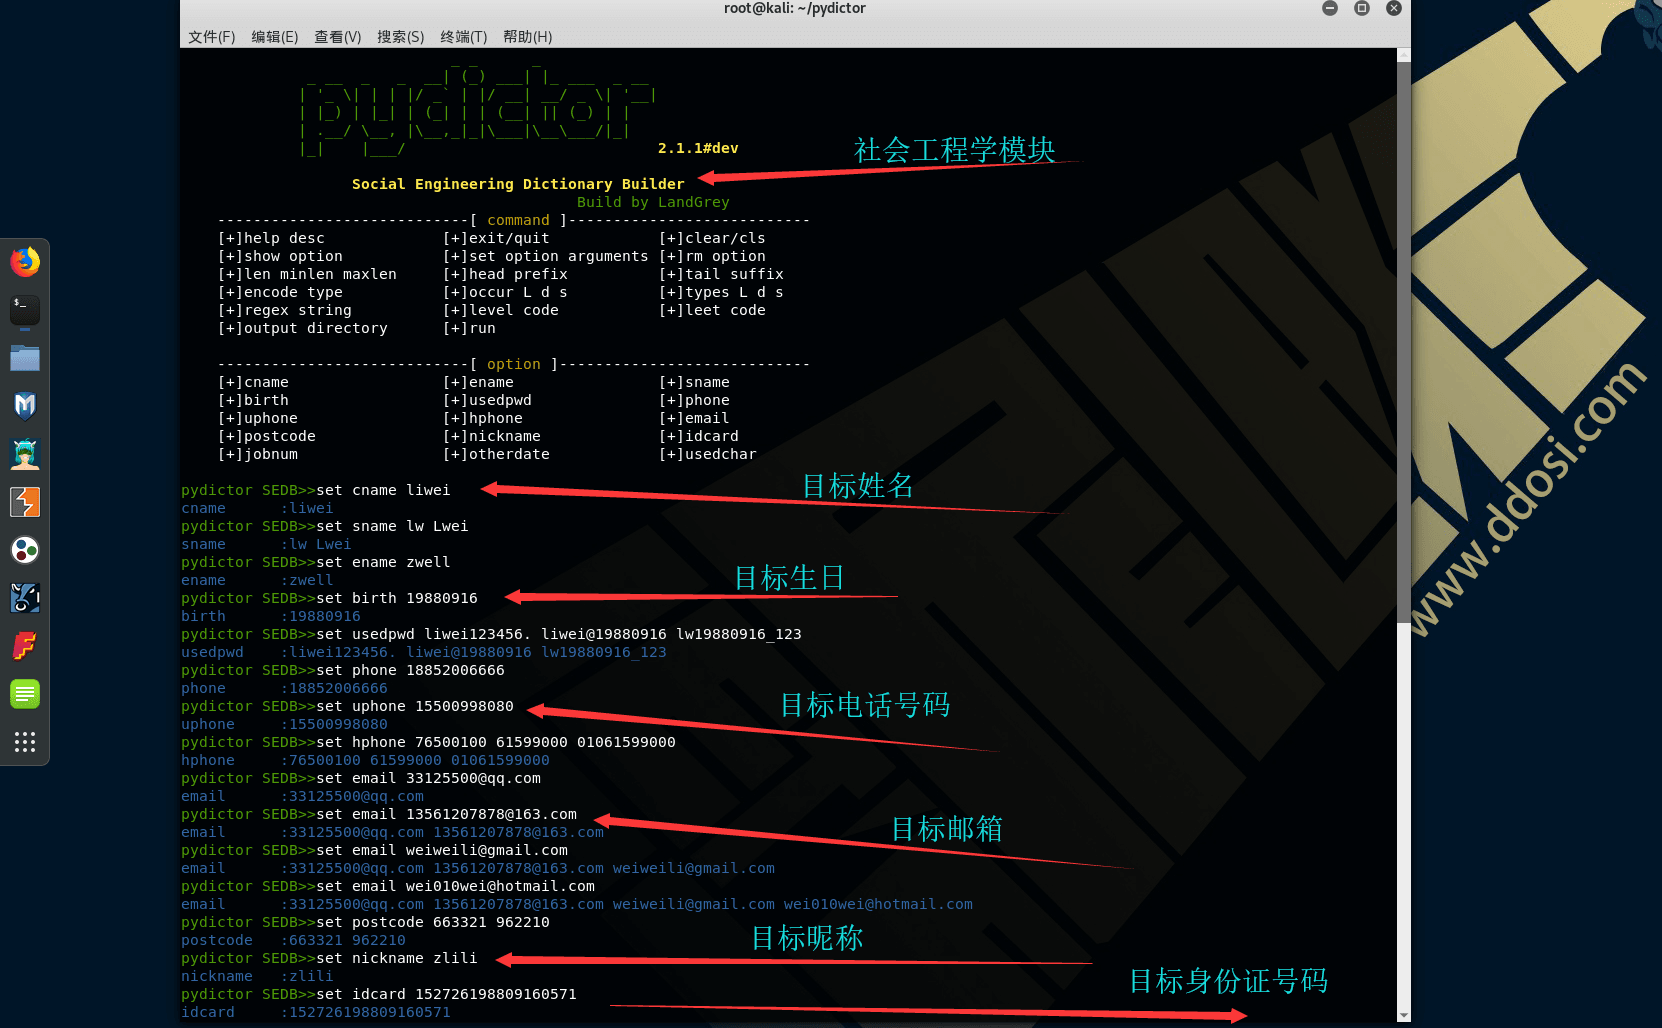Open the 帮助(H) menu
This screenshot has width=1662, height=1028.
click(x=528, y=37)
